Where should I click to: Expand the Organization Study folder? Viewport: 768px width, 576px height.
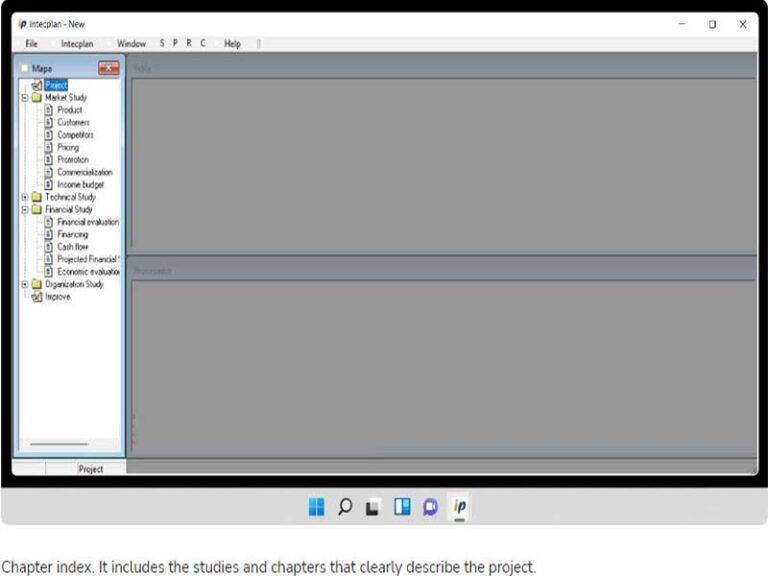[x=24, y=284]
